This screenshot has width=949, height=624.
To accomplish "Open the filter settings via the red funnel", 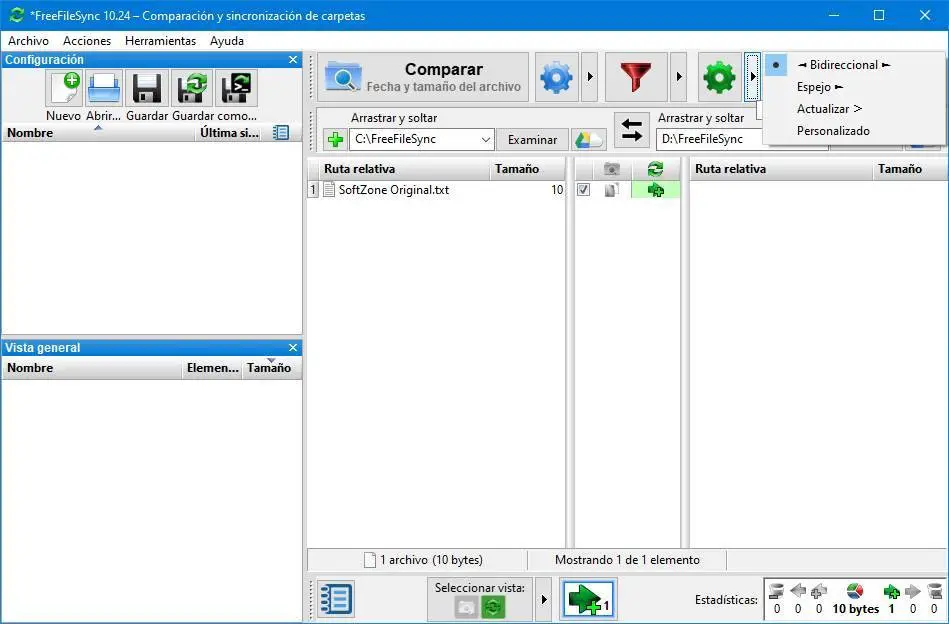I will point(636,77).
